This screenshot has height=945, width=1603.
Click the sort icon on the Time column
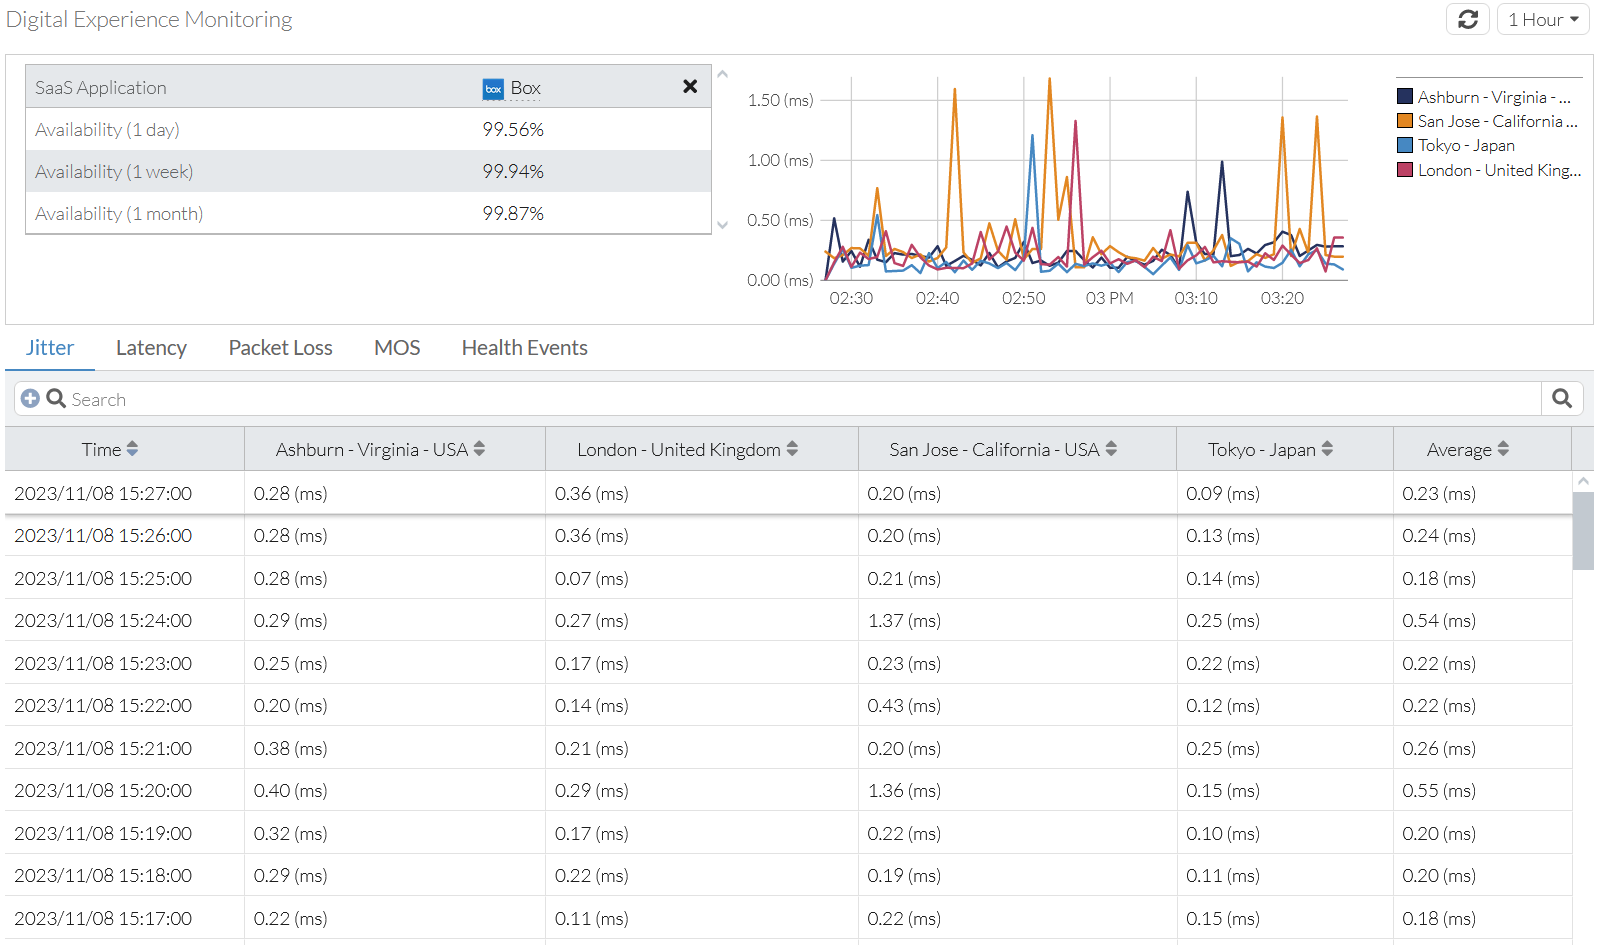(132, 449)
